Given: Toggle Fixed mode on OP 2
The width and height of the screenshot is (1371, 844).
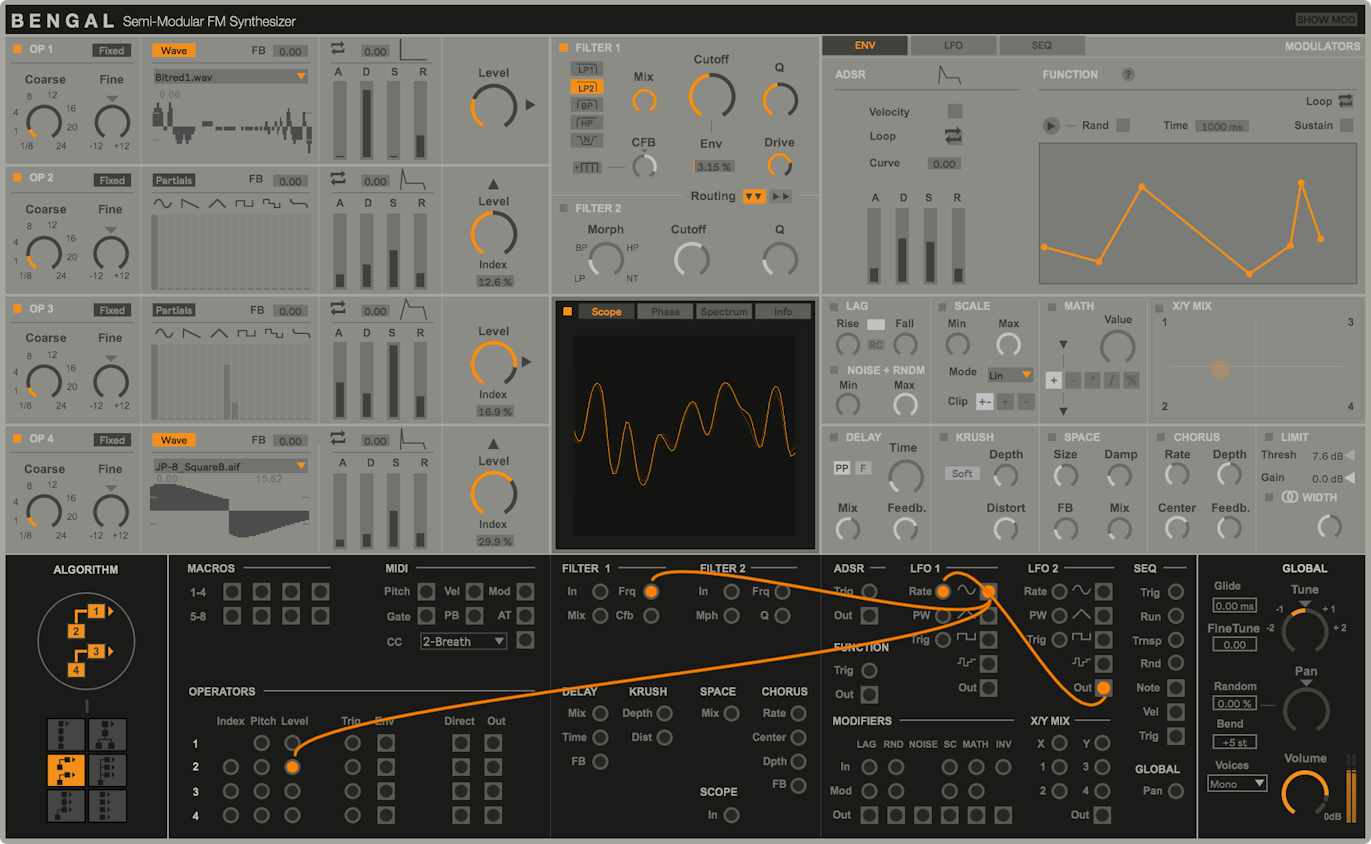Looking at the screenshot, I should pyautogui.click(x=111, y=180).
